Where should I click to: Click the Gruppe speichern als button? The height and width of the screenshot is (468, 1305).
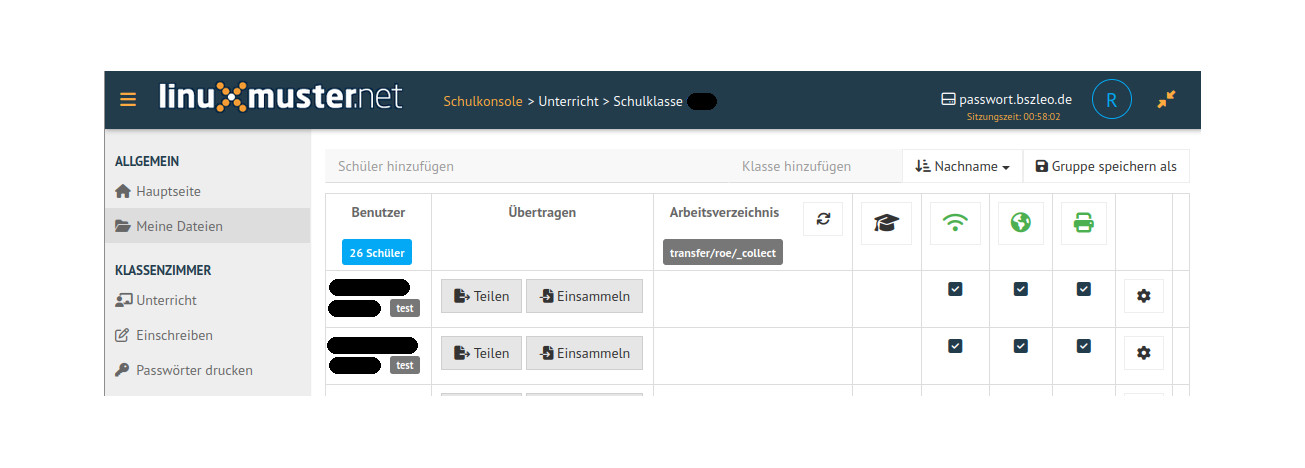point(1105,166)
